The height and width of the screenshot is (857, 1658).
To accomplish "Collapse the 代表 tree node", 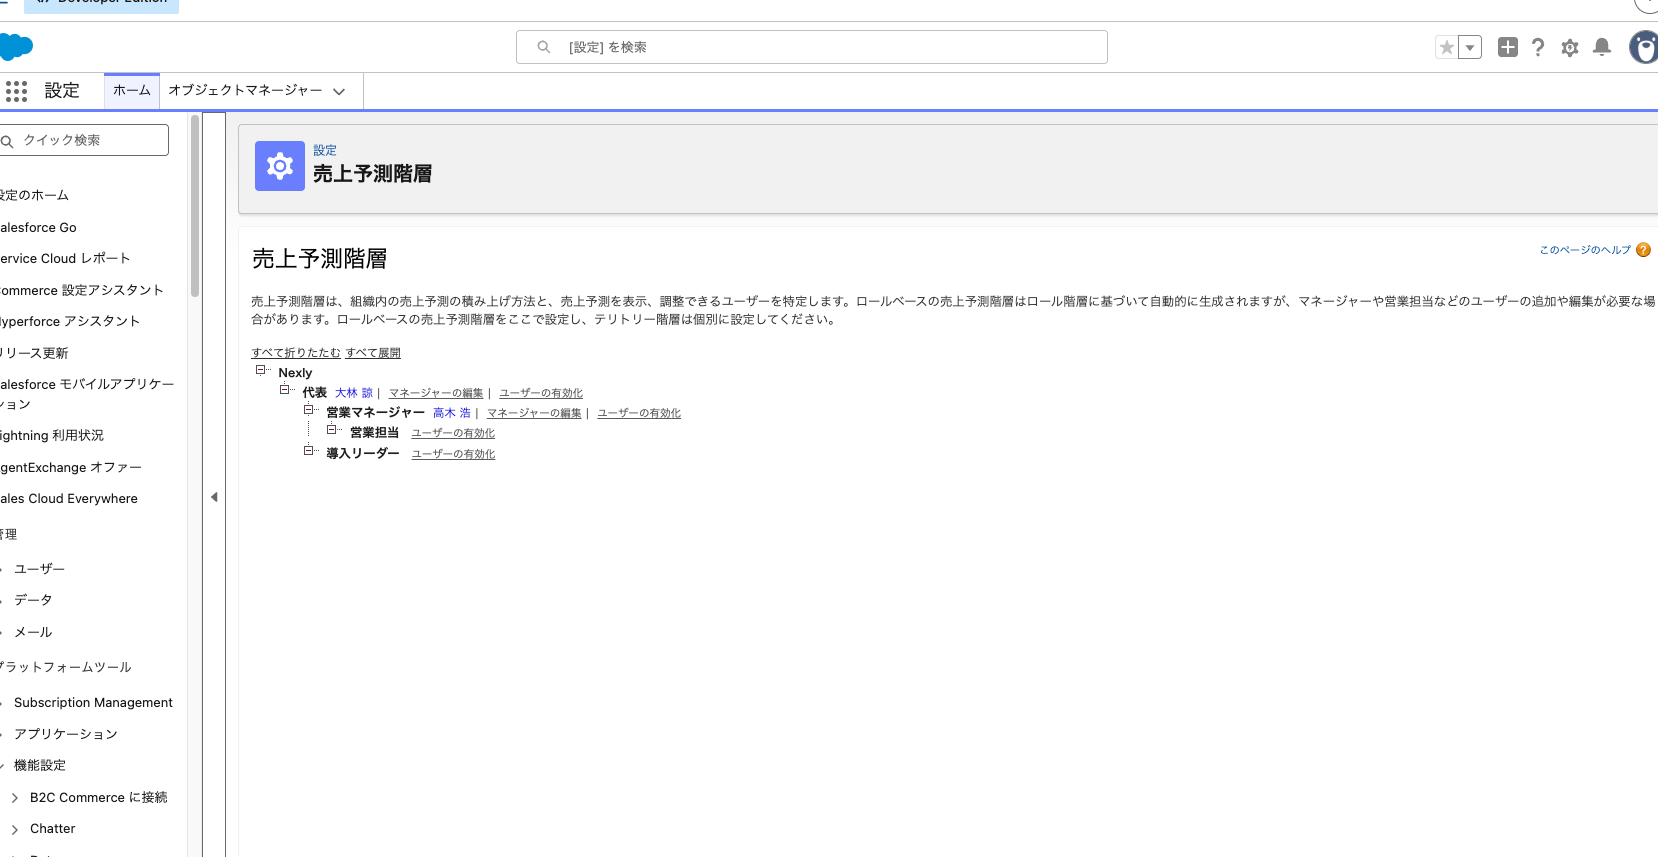I will [285, 390].
